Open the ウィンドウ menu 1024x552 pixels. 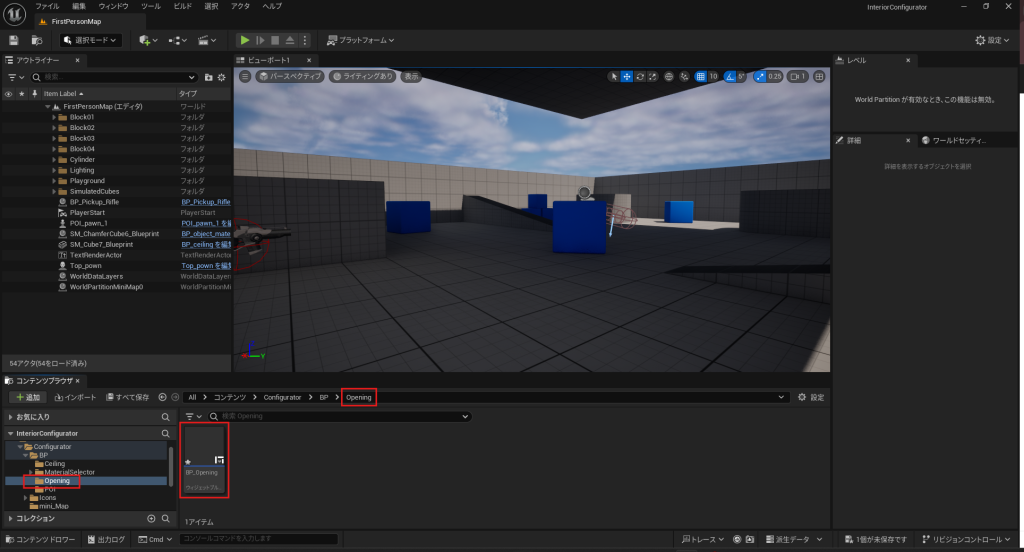coord(113,6)
